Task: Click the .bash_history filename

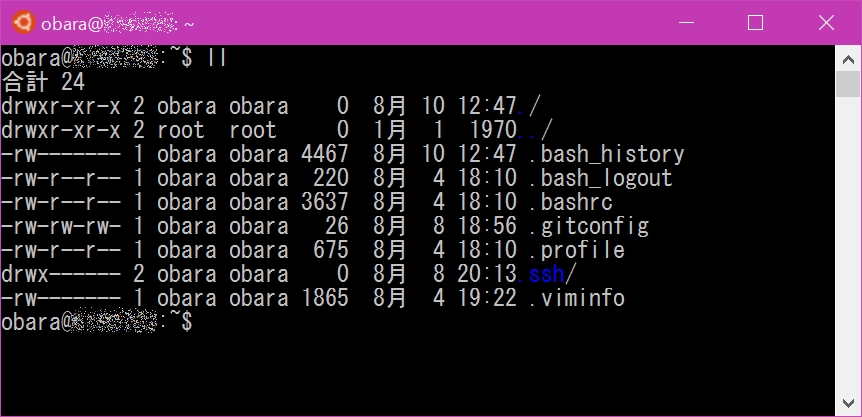Action: pos(606,154)
